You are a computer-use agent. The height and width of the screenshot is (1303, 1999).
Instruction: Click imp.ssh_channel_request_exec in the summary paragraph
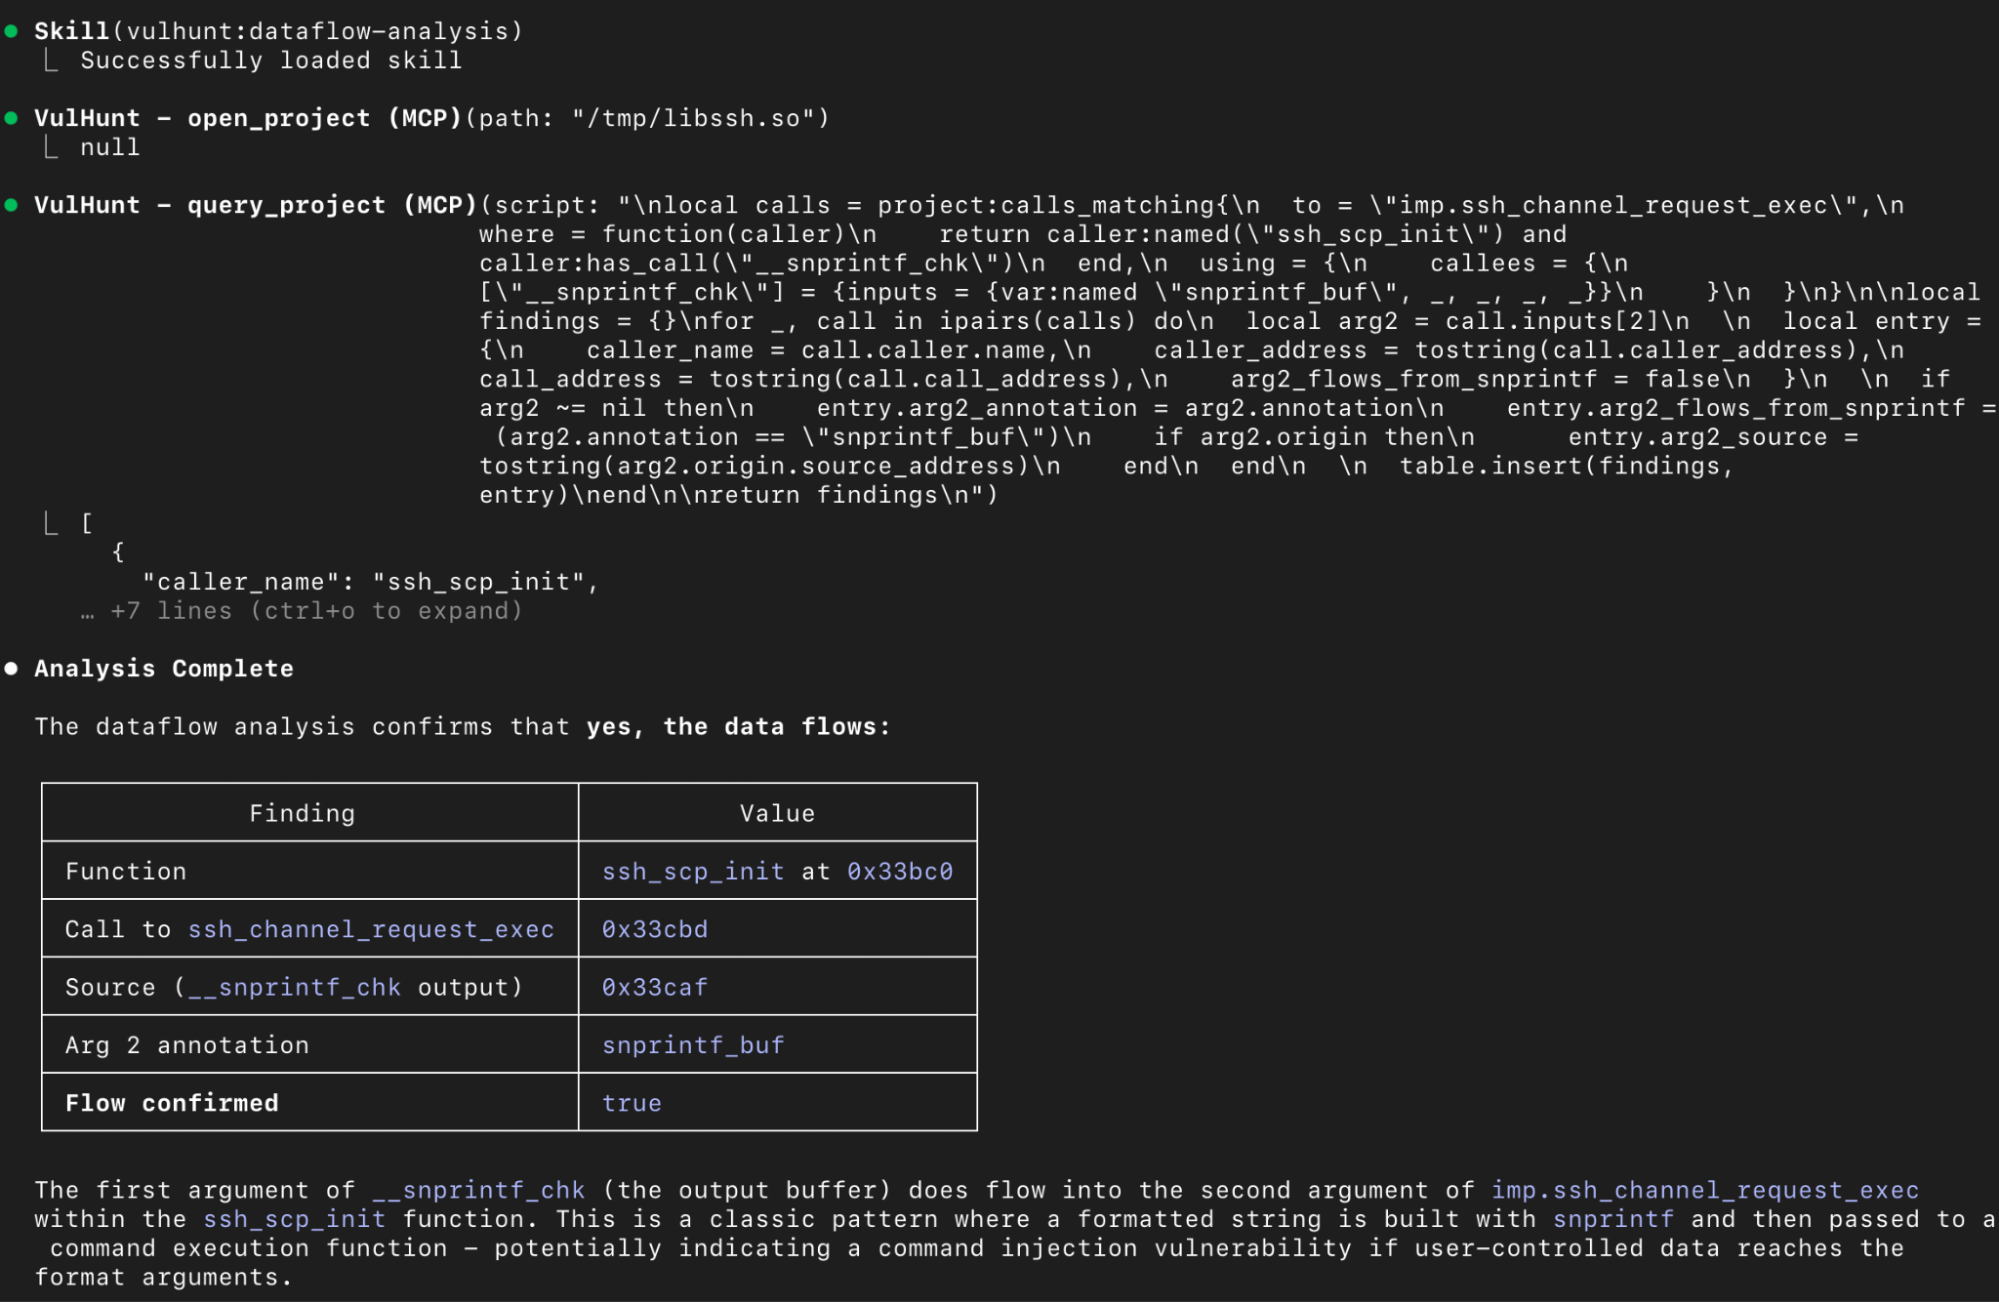(x=1704, y=1190)
